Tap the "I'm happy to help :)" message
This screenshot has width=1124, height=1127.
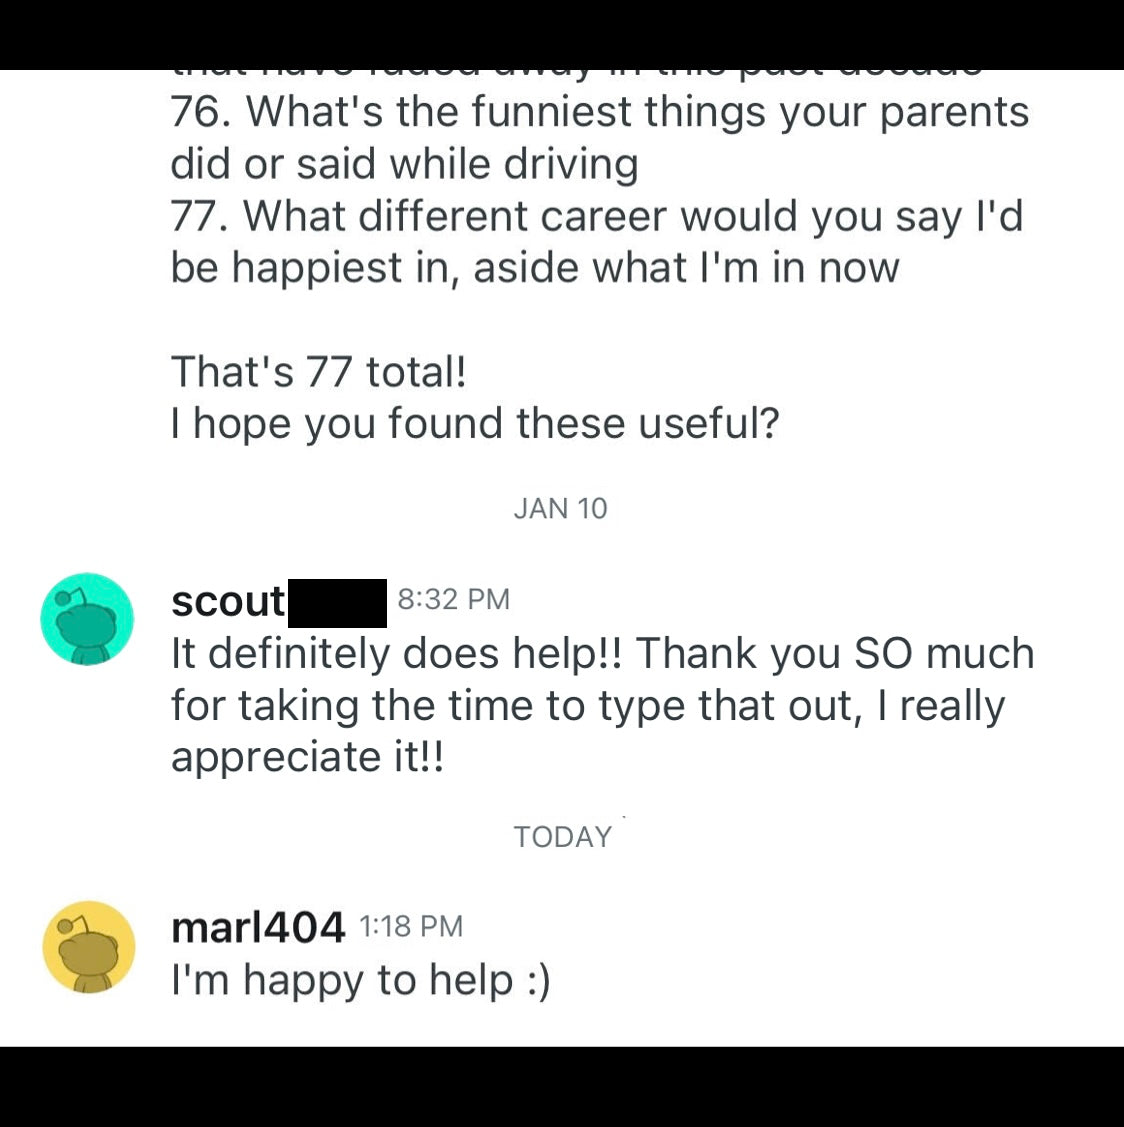pos(360,980)
